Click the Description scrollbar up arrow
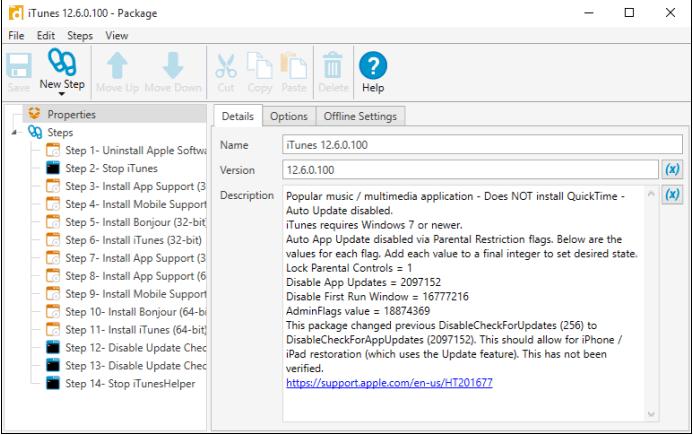 [651, 194]
